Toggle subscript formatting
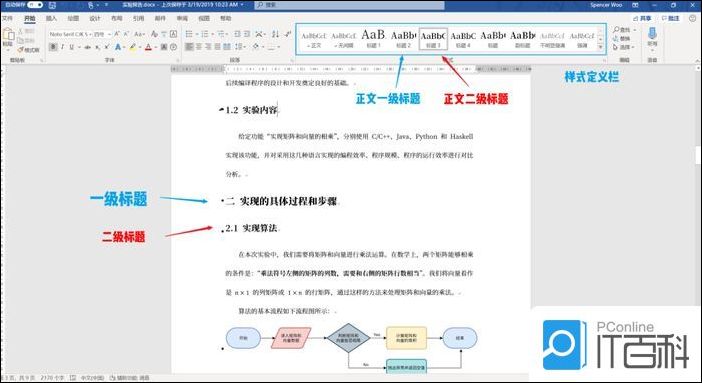 pos(97,47)
